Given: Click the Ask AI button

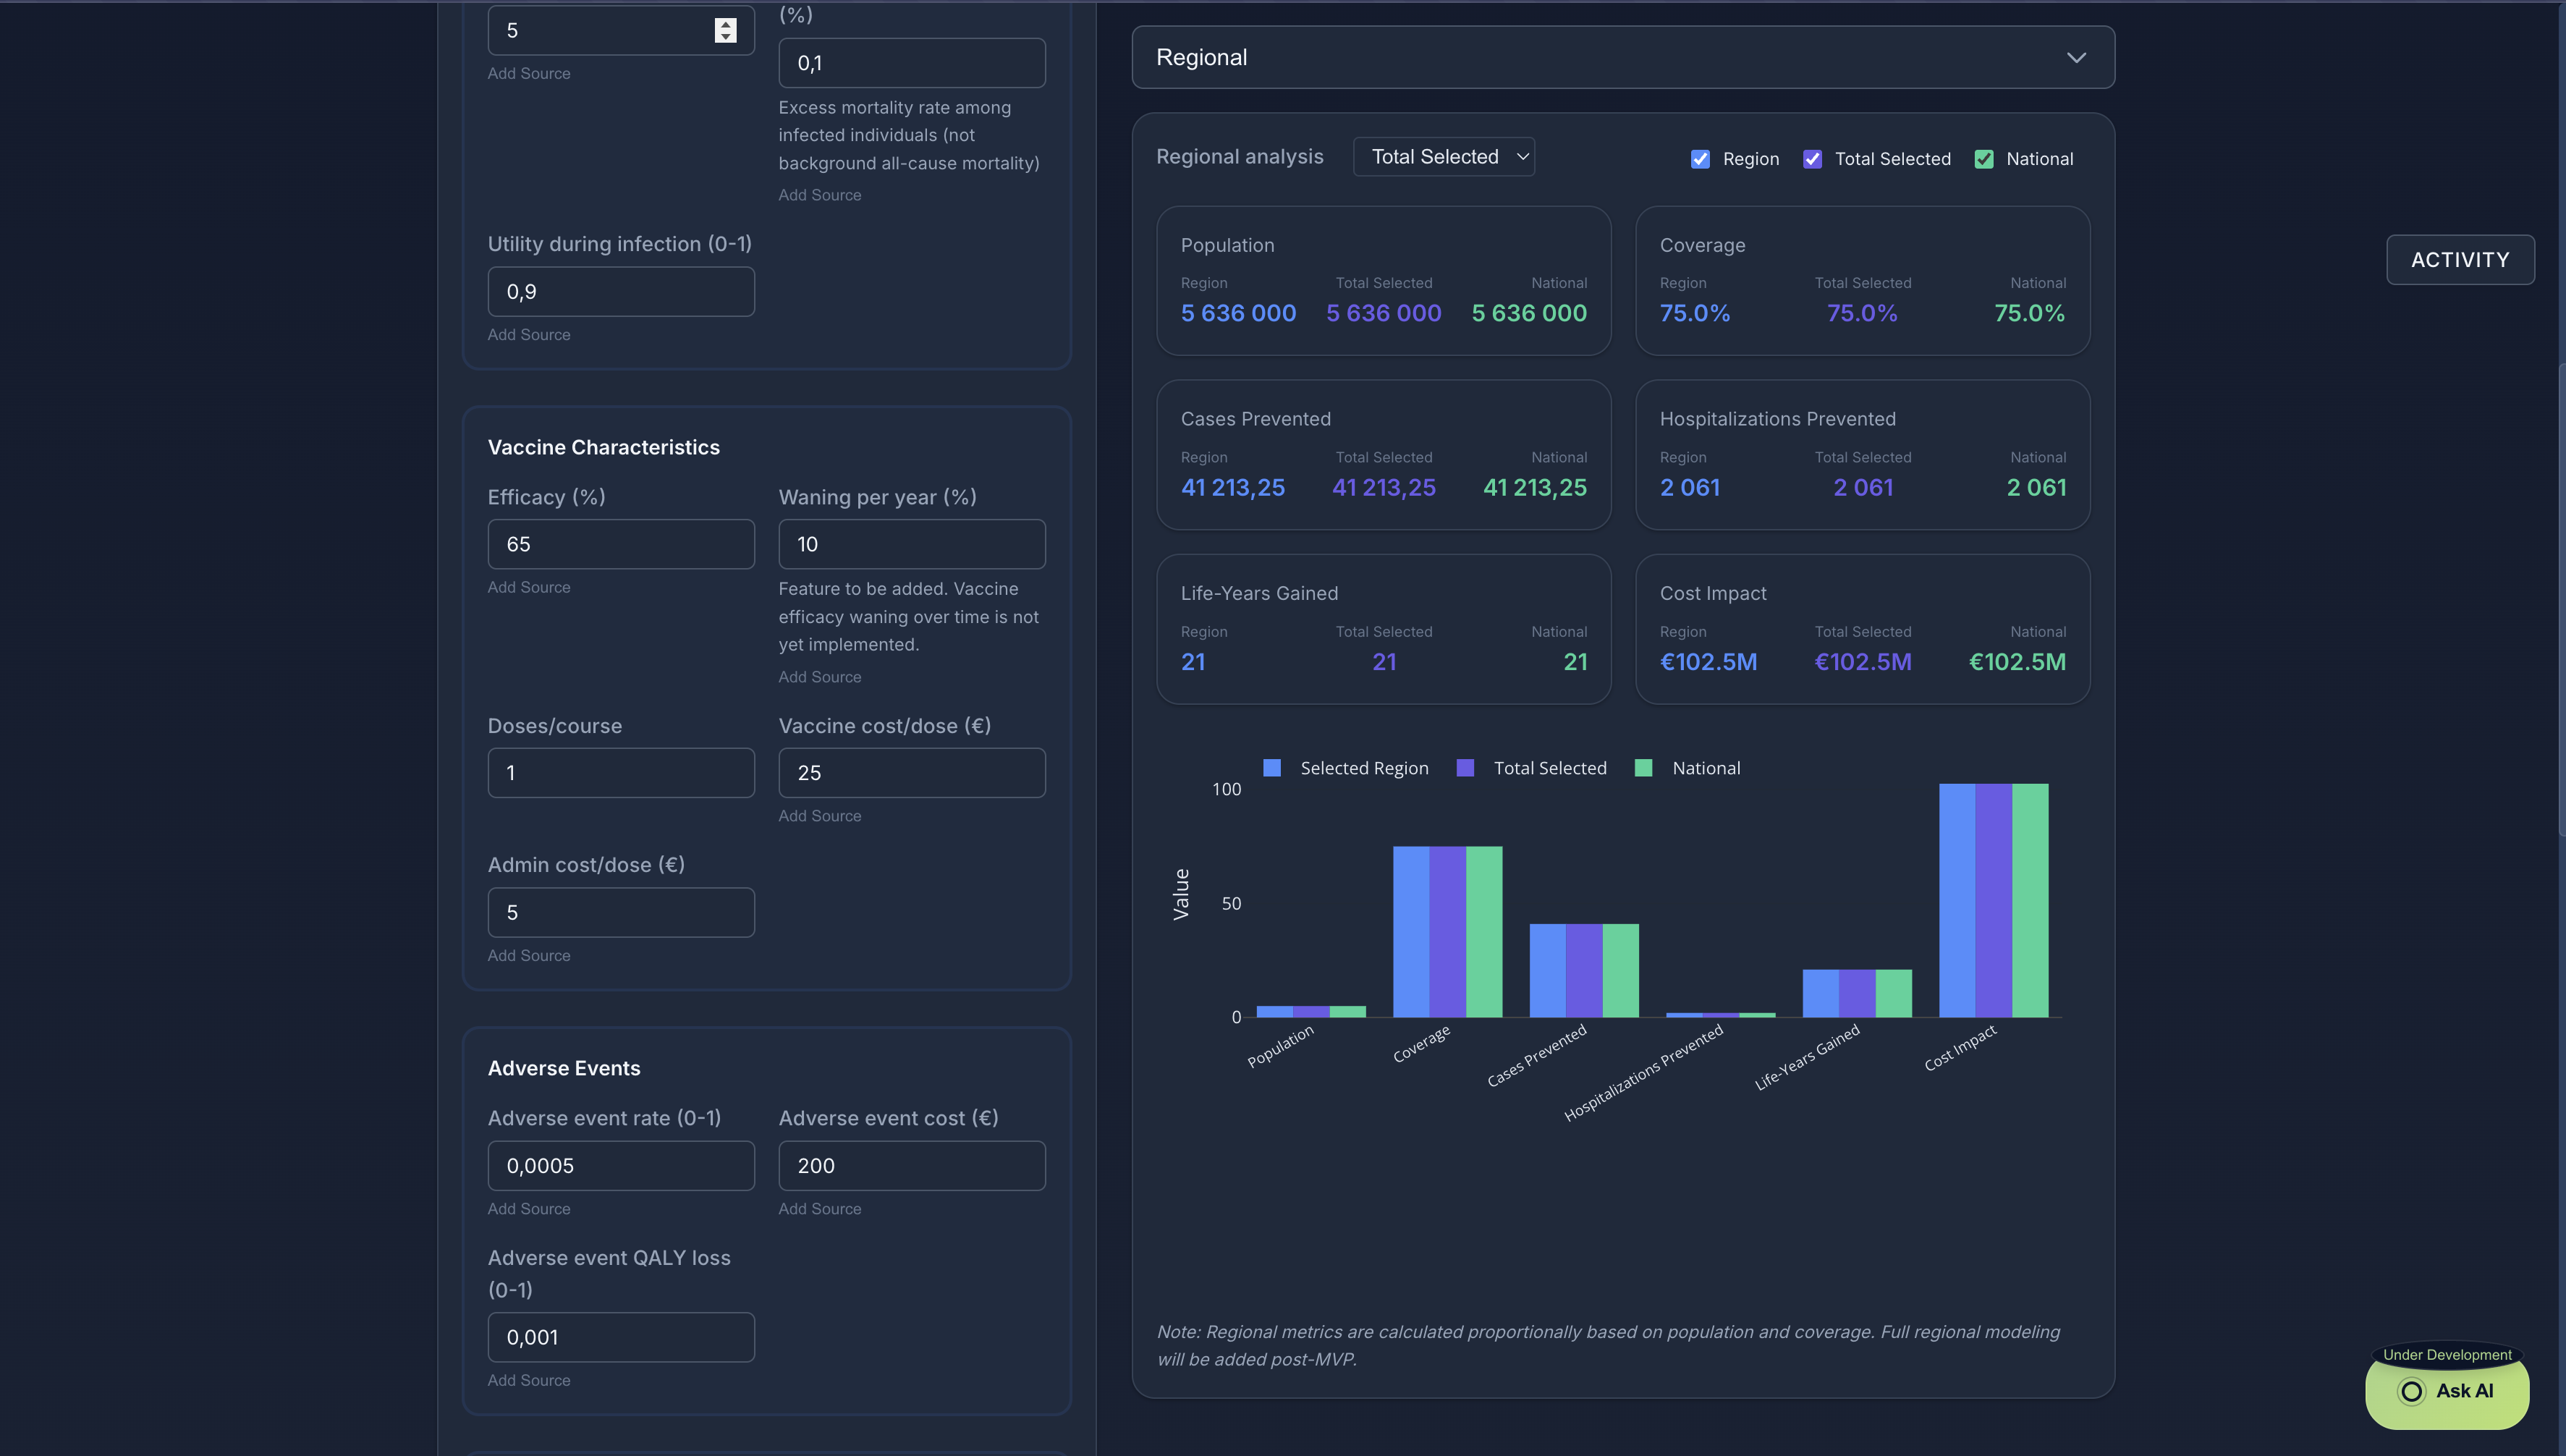Looking at the screenshot, I should click(2447, 1391).
